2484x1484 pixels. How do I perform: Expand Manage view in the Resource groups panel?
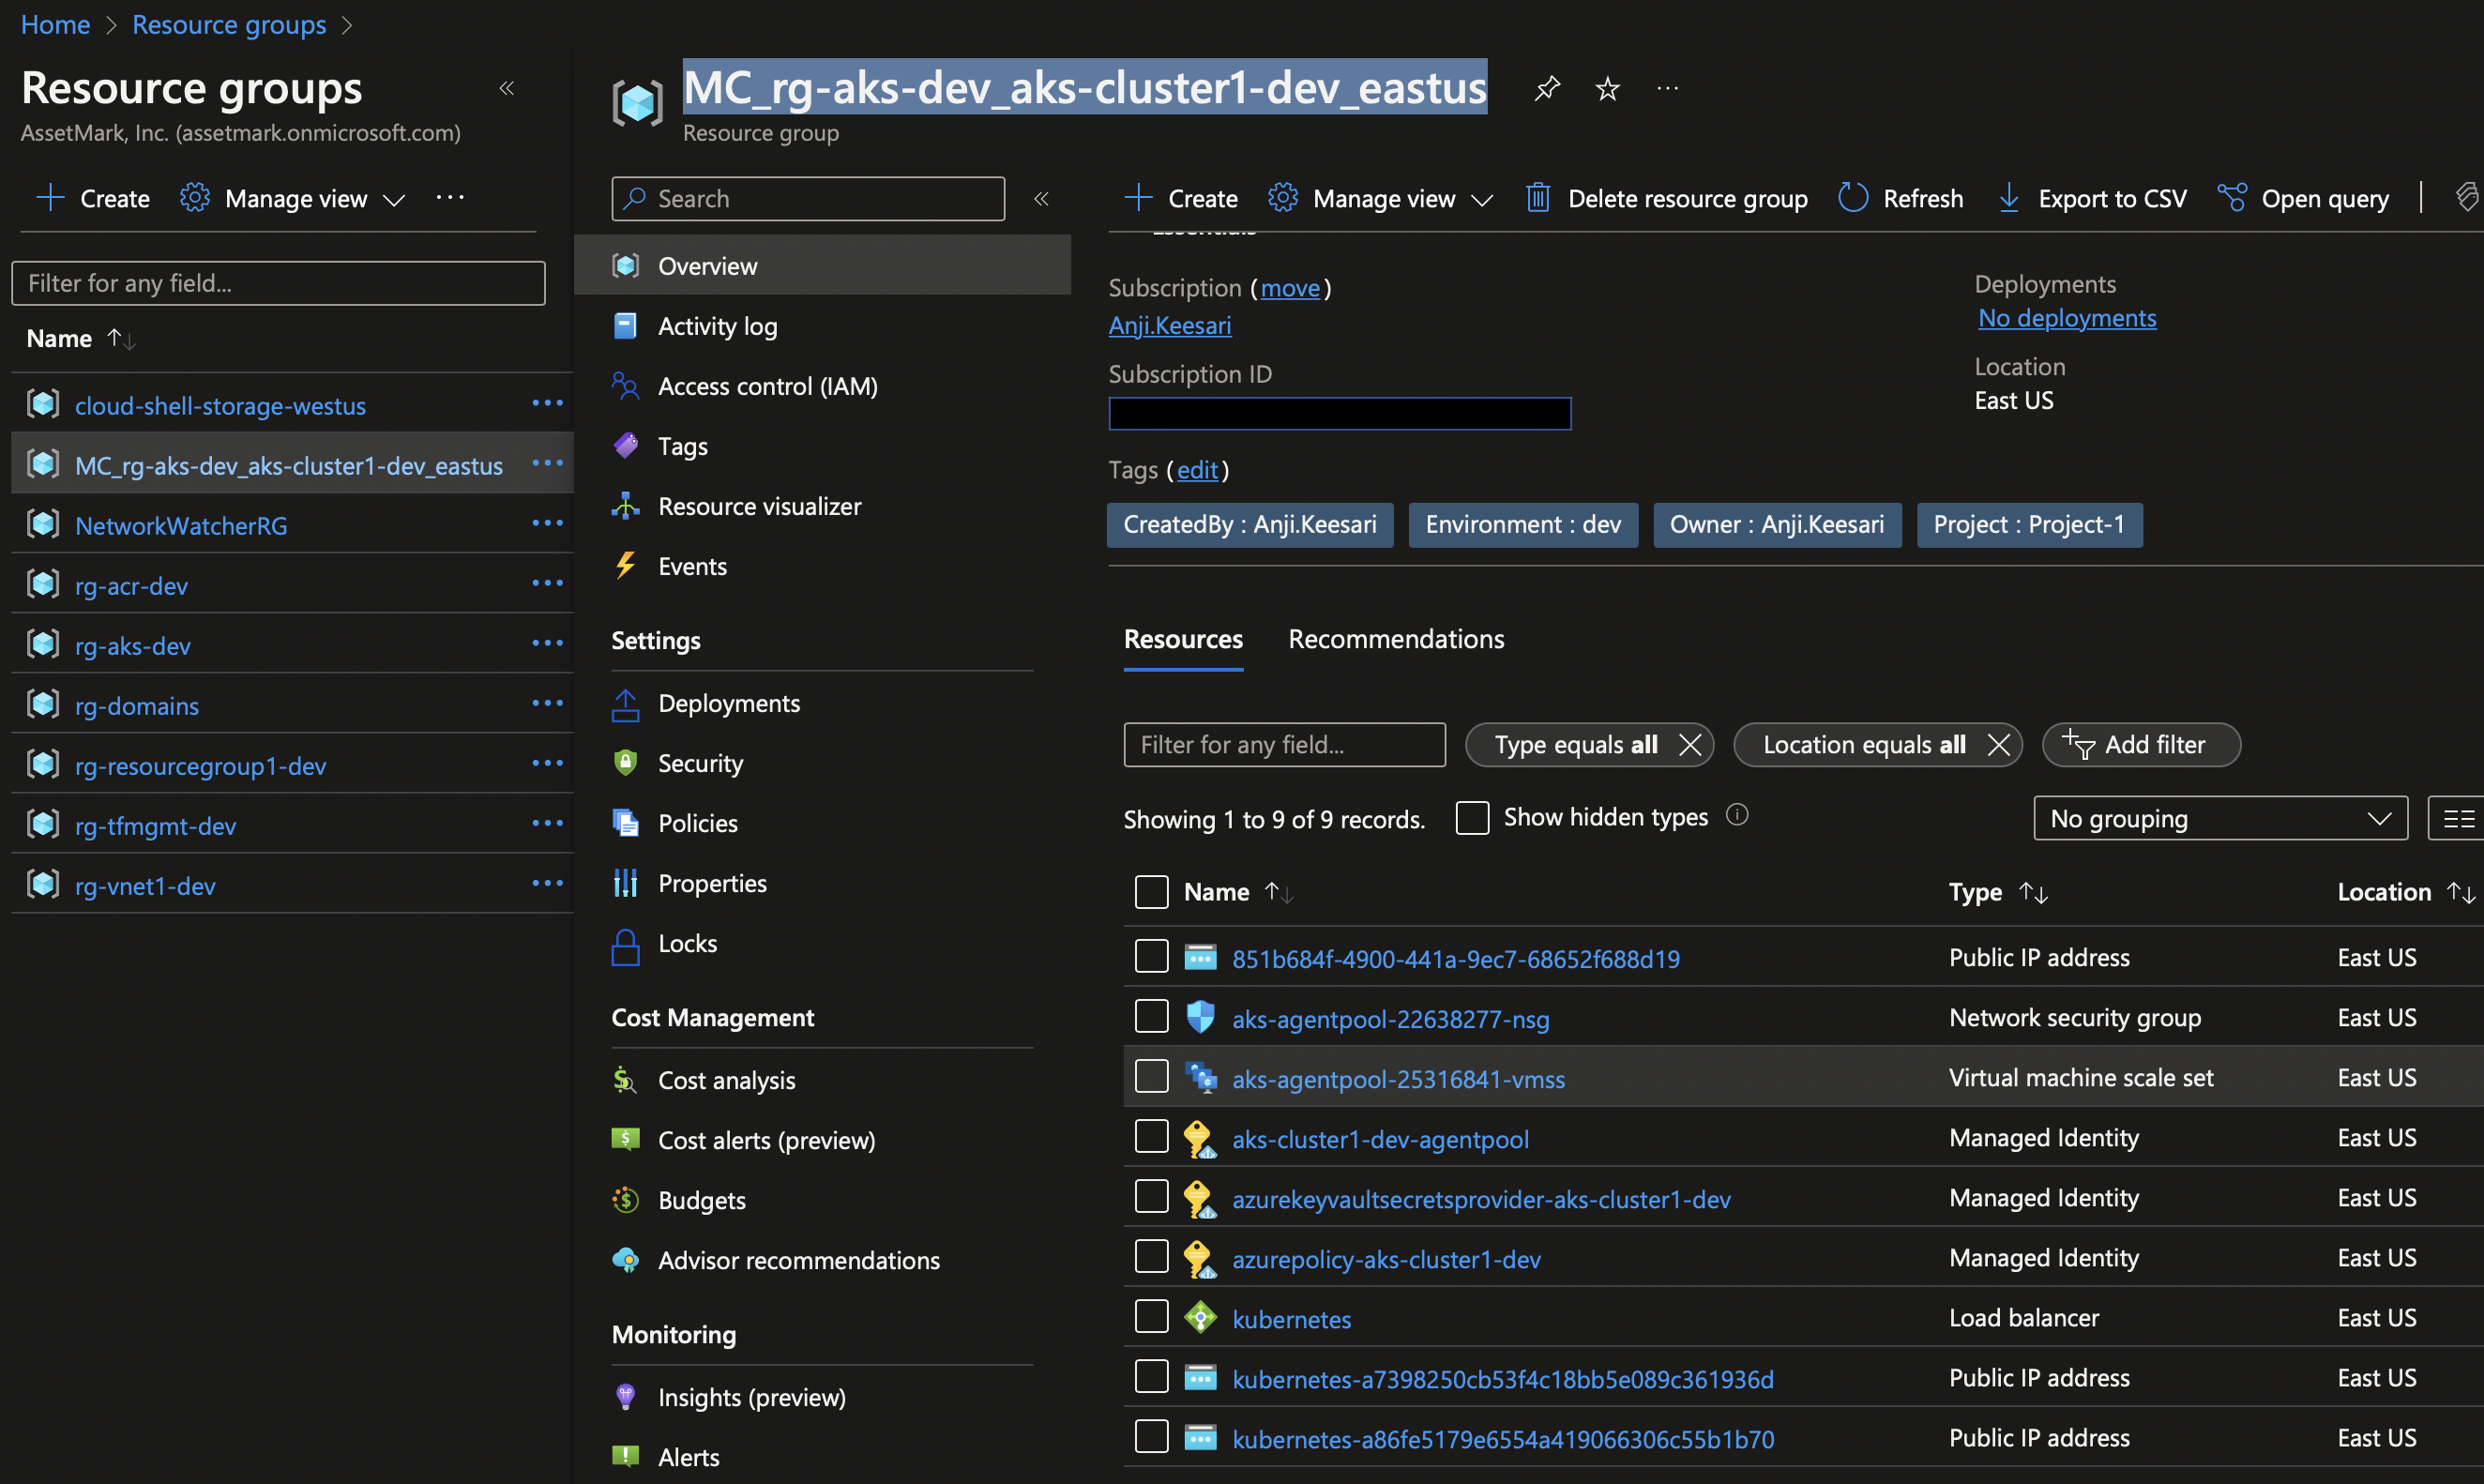(292, 198)
